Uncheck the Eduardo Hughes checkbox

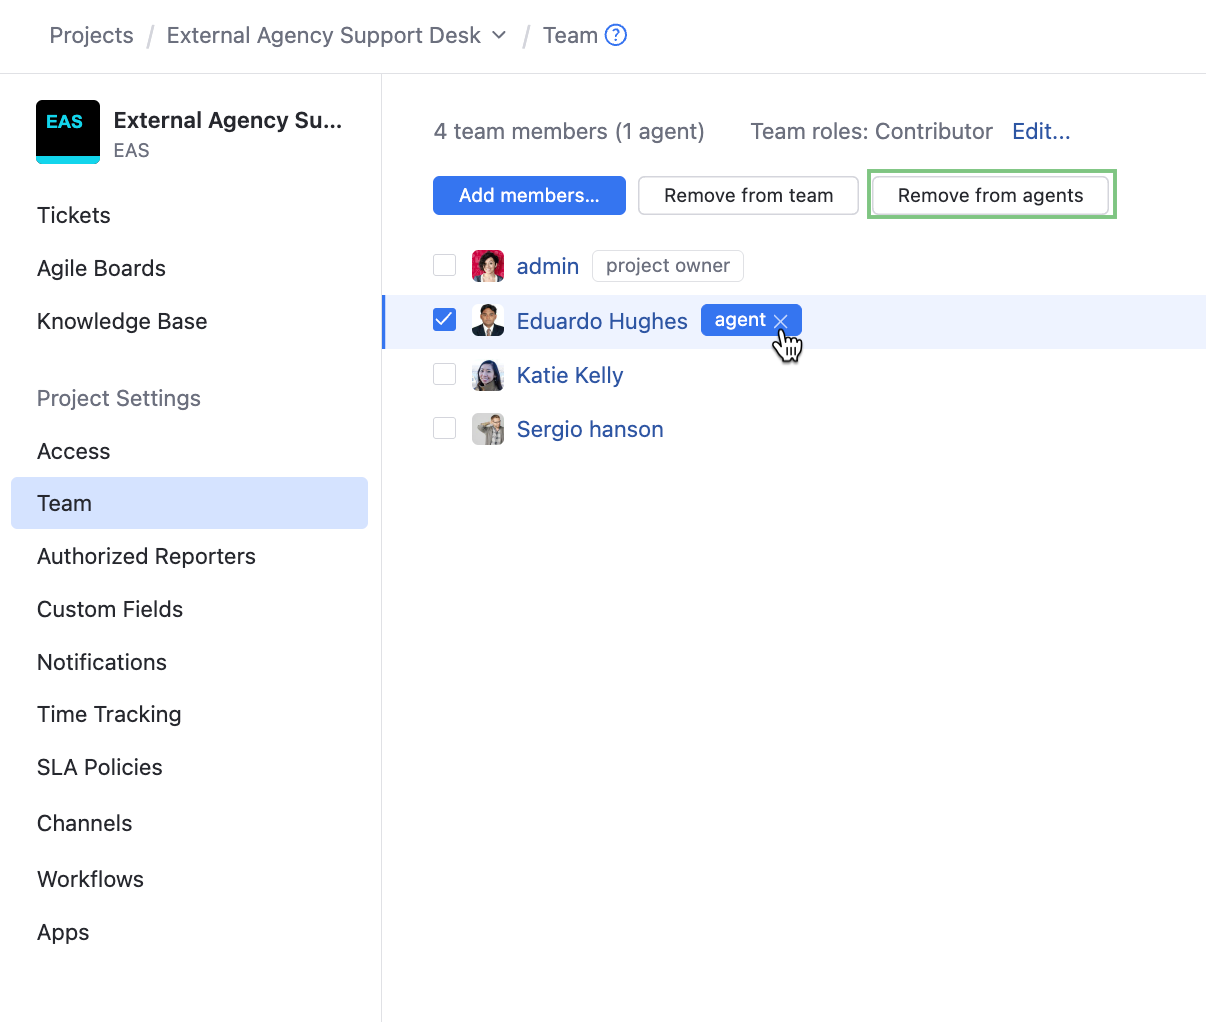click(445, 319)
